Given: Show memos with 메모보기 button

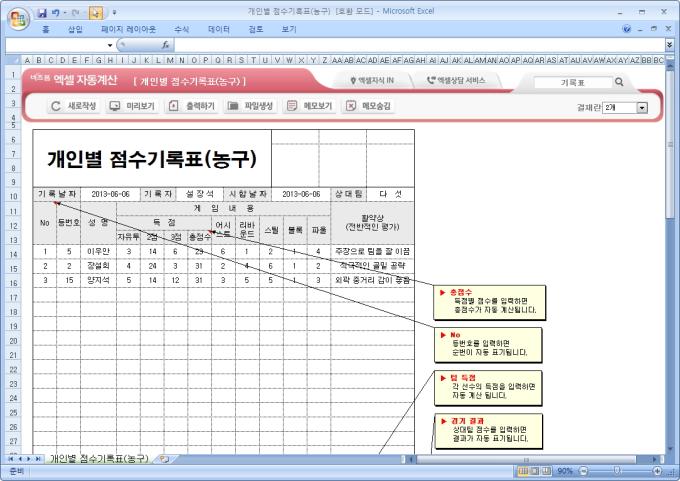Looking at the screenshot, I should click(309, 106).
